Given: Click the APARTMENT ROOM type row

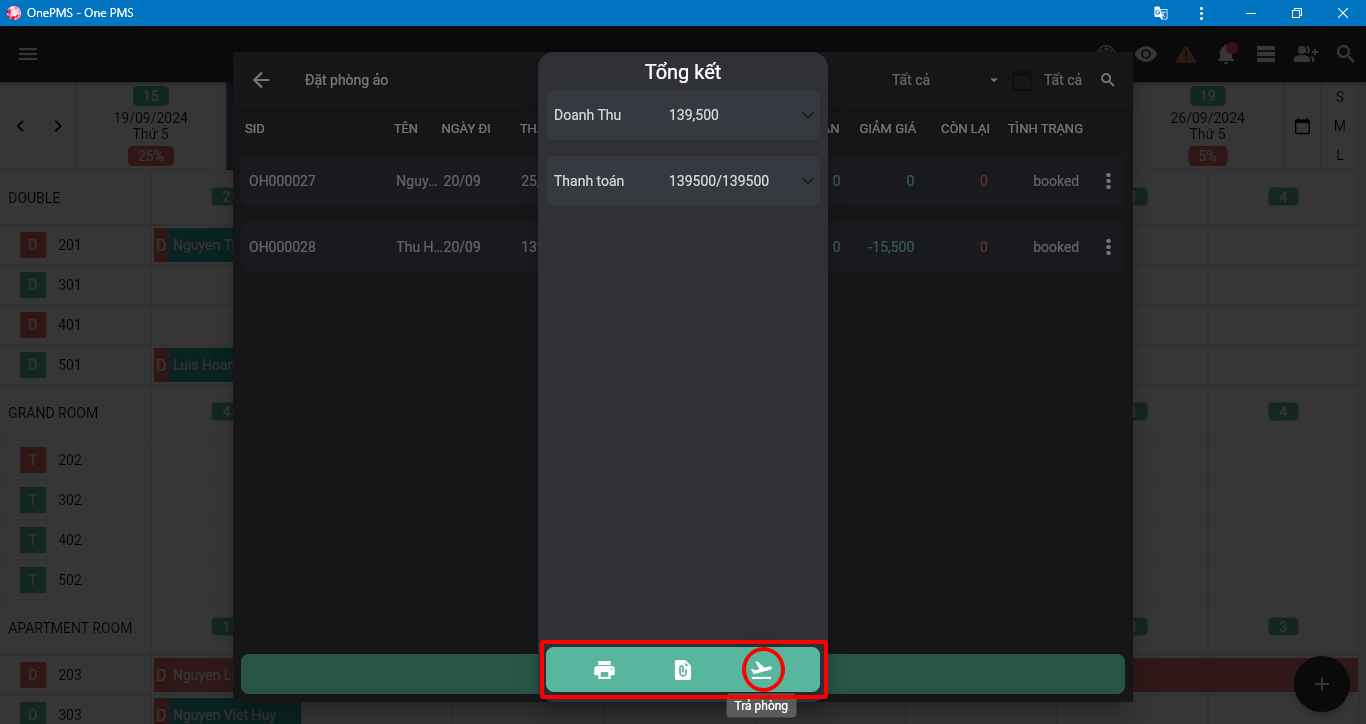Looking at the screenshot, I should 70,628.
